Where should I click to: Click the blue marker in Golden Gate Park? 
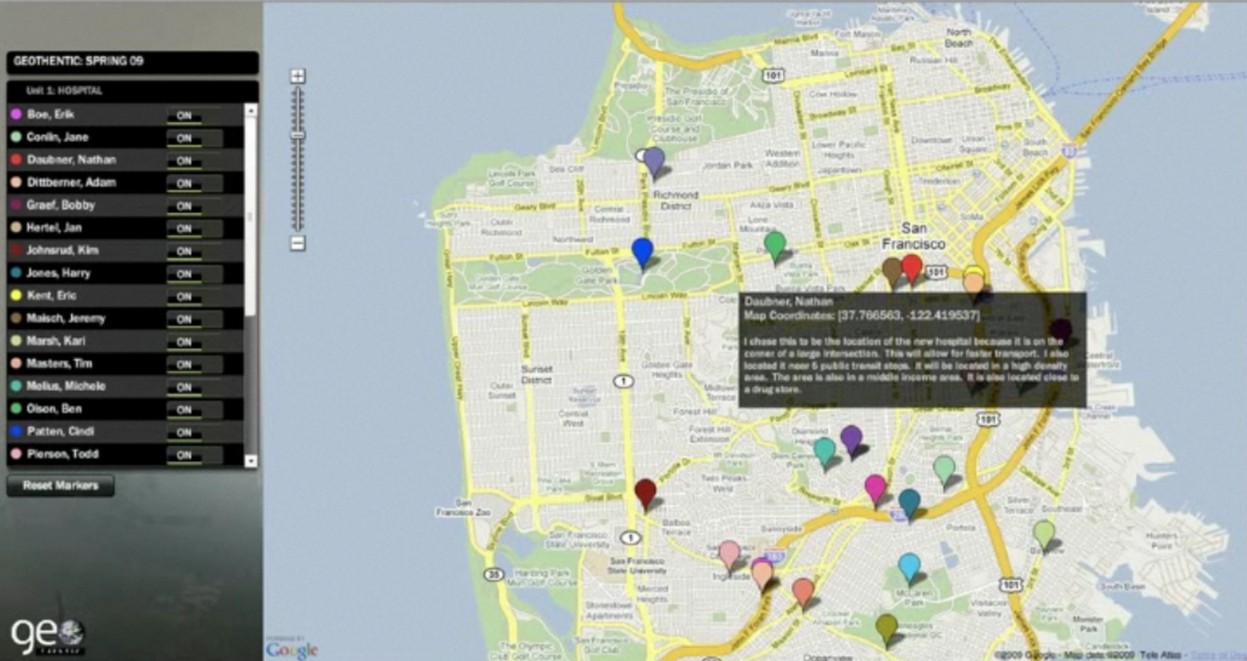642,251
